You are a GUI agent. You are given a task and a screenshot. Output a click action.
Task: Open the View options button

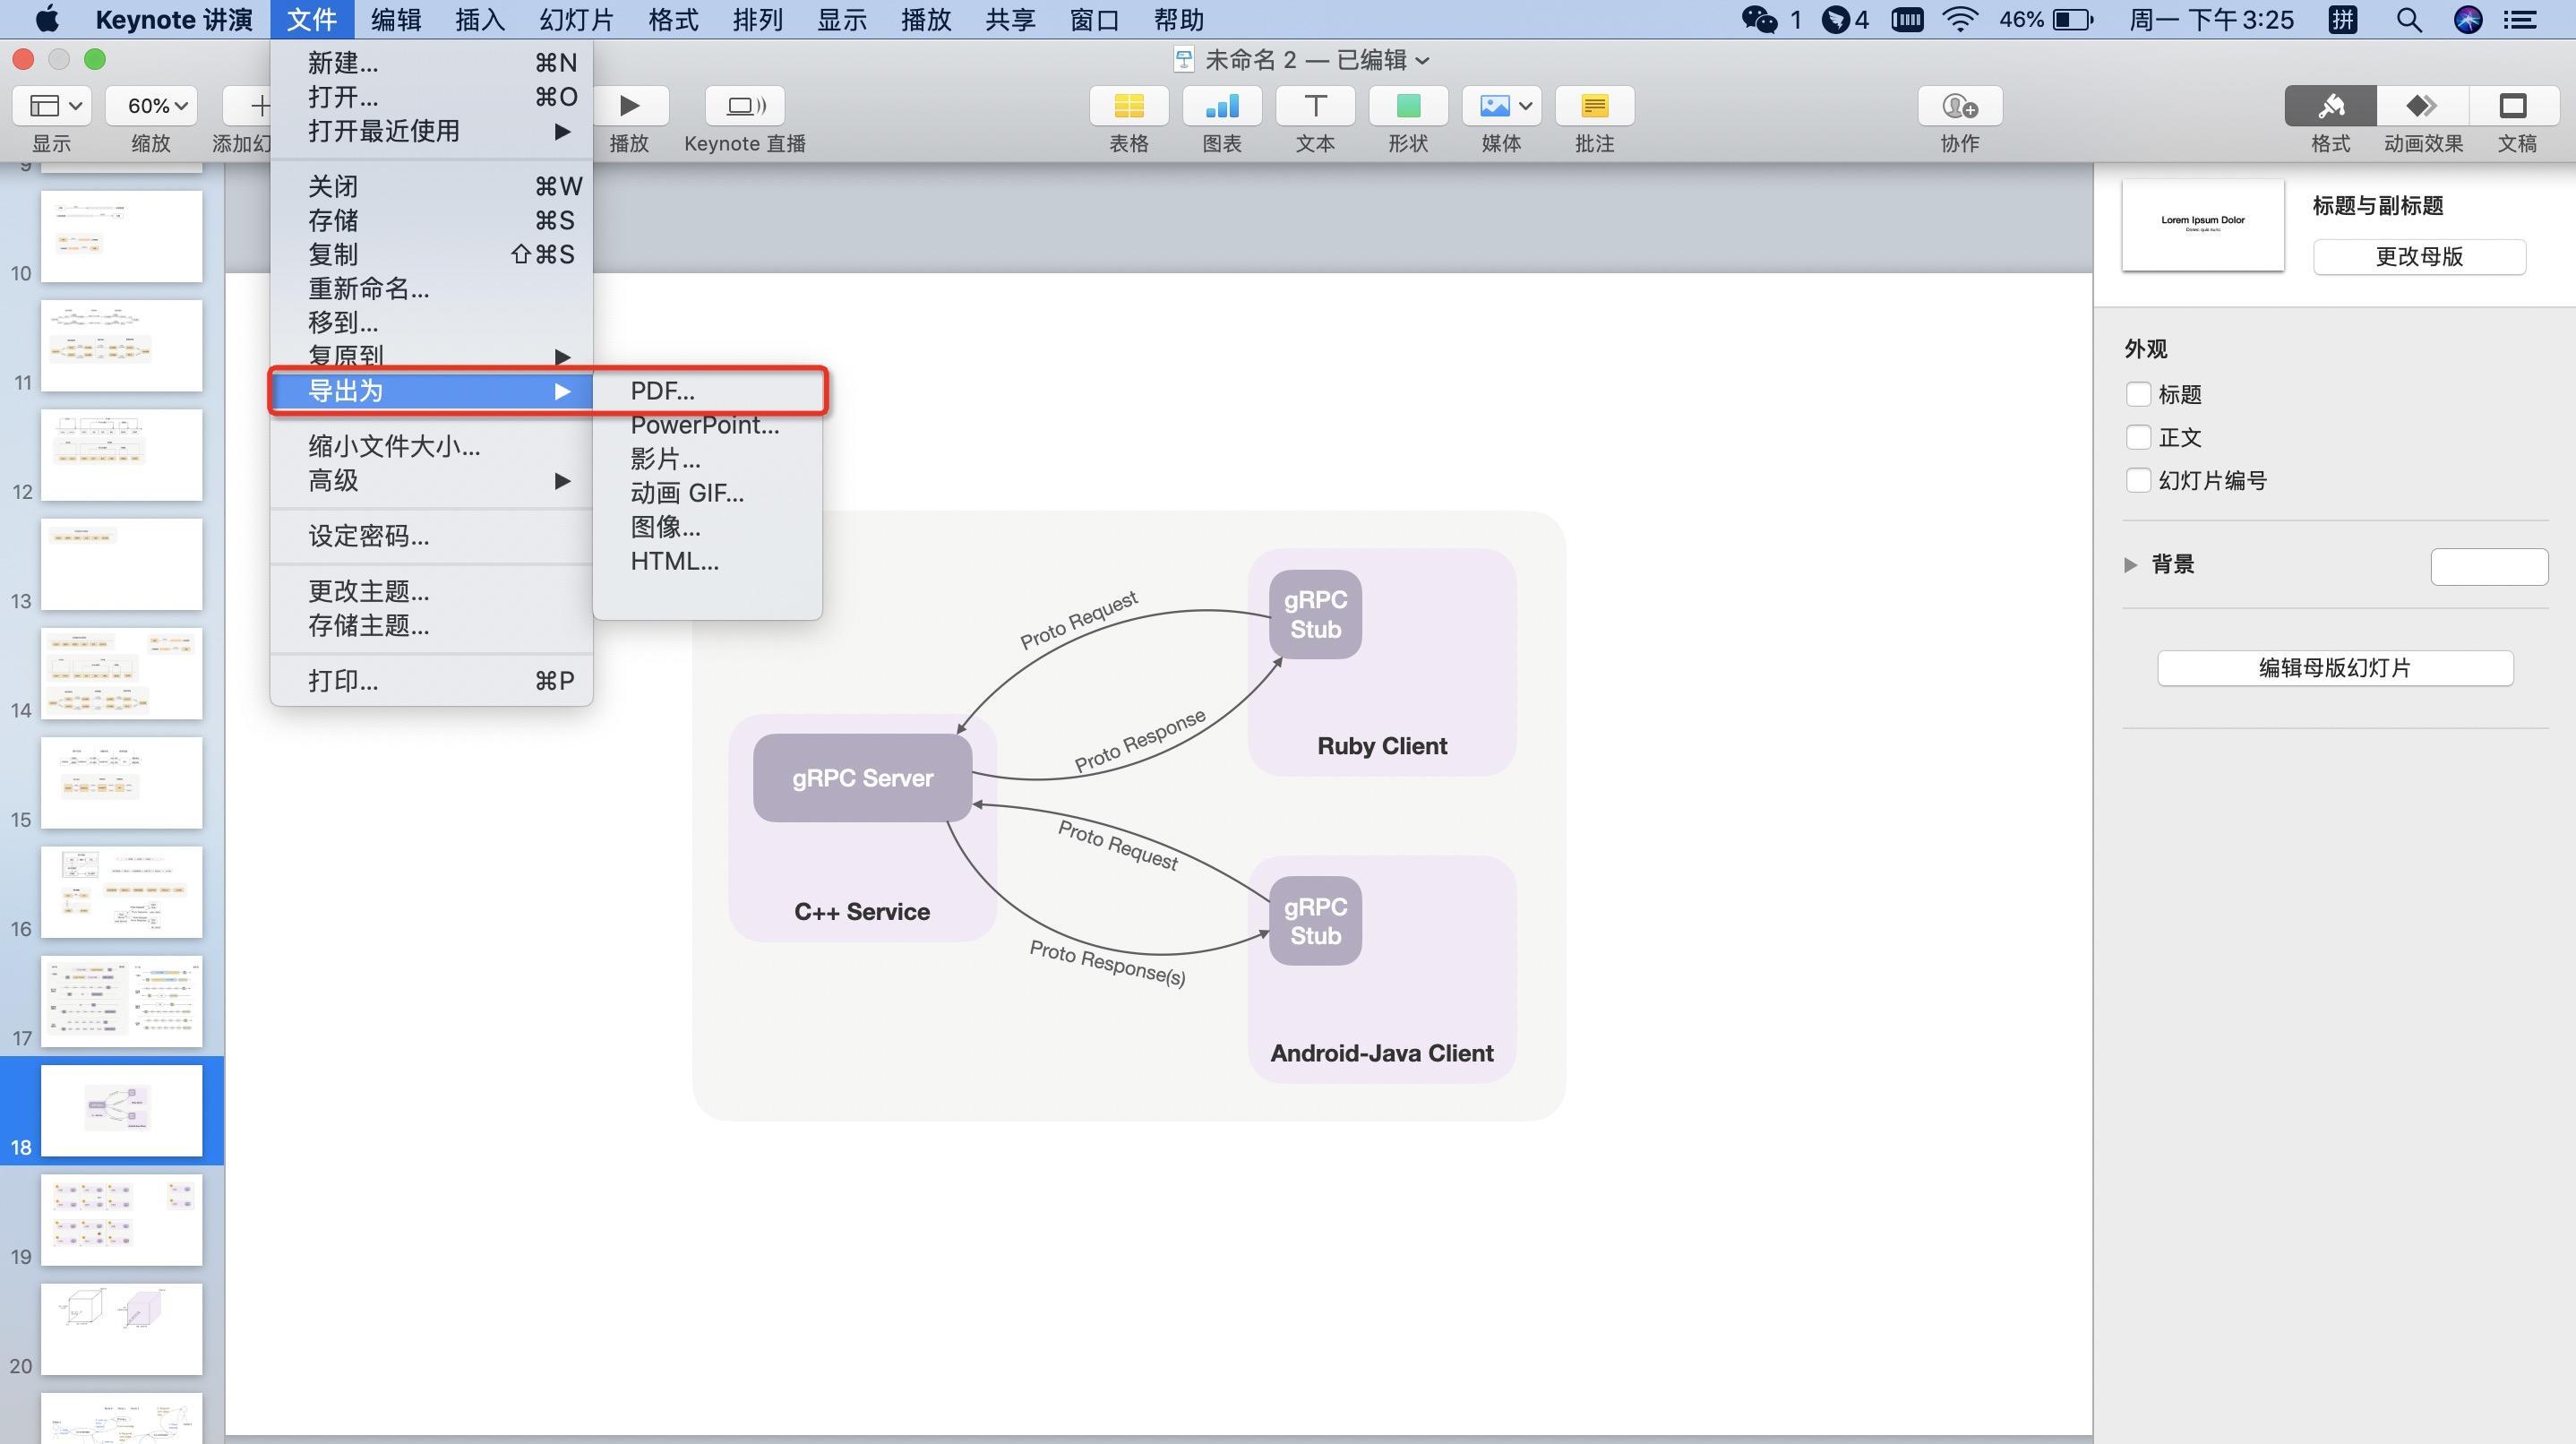pyautogui.click(x=53, y=106)
